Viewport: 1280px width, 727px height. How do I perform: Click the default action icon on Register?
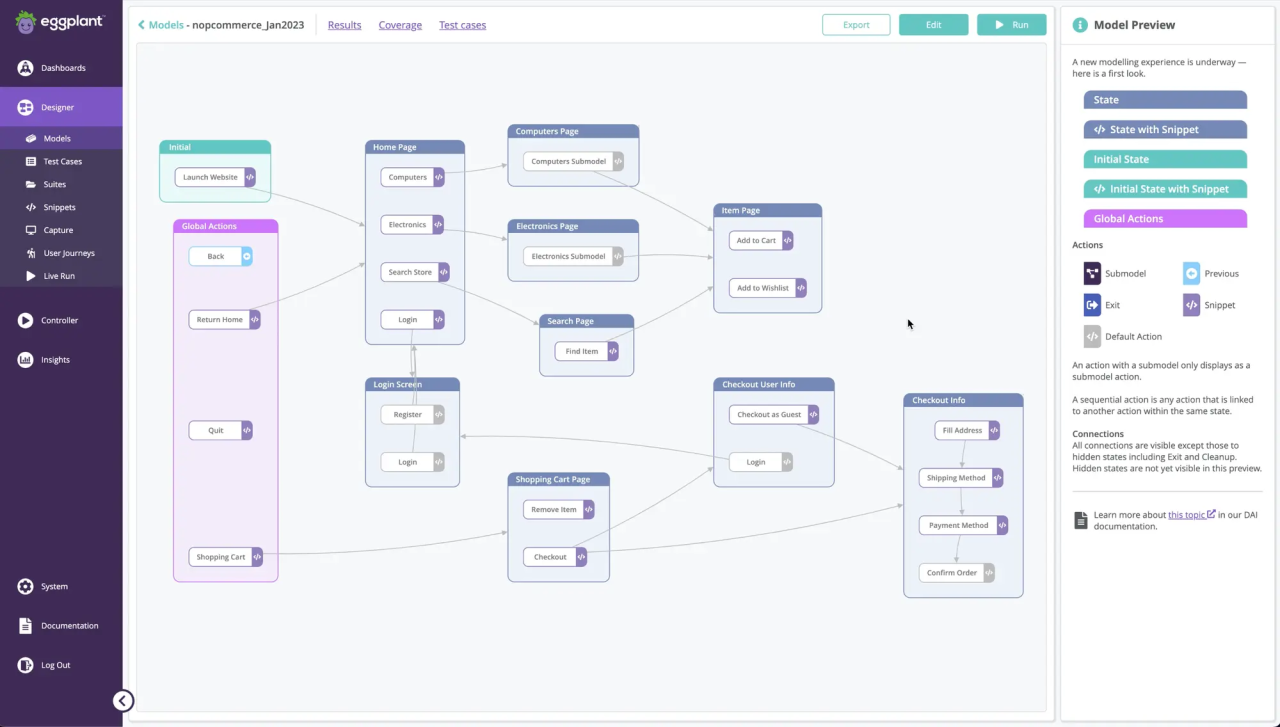tap(438, 414)
